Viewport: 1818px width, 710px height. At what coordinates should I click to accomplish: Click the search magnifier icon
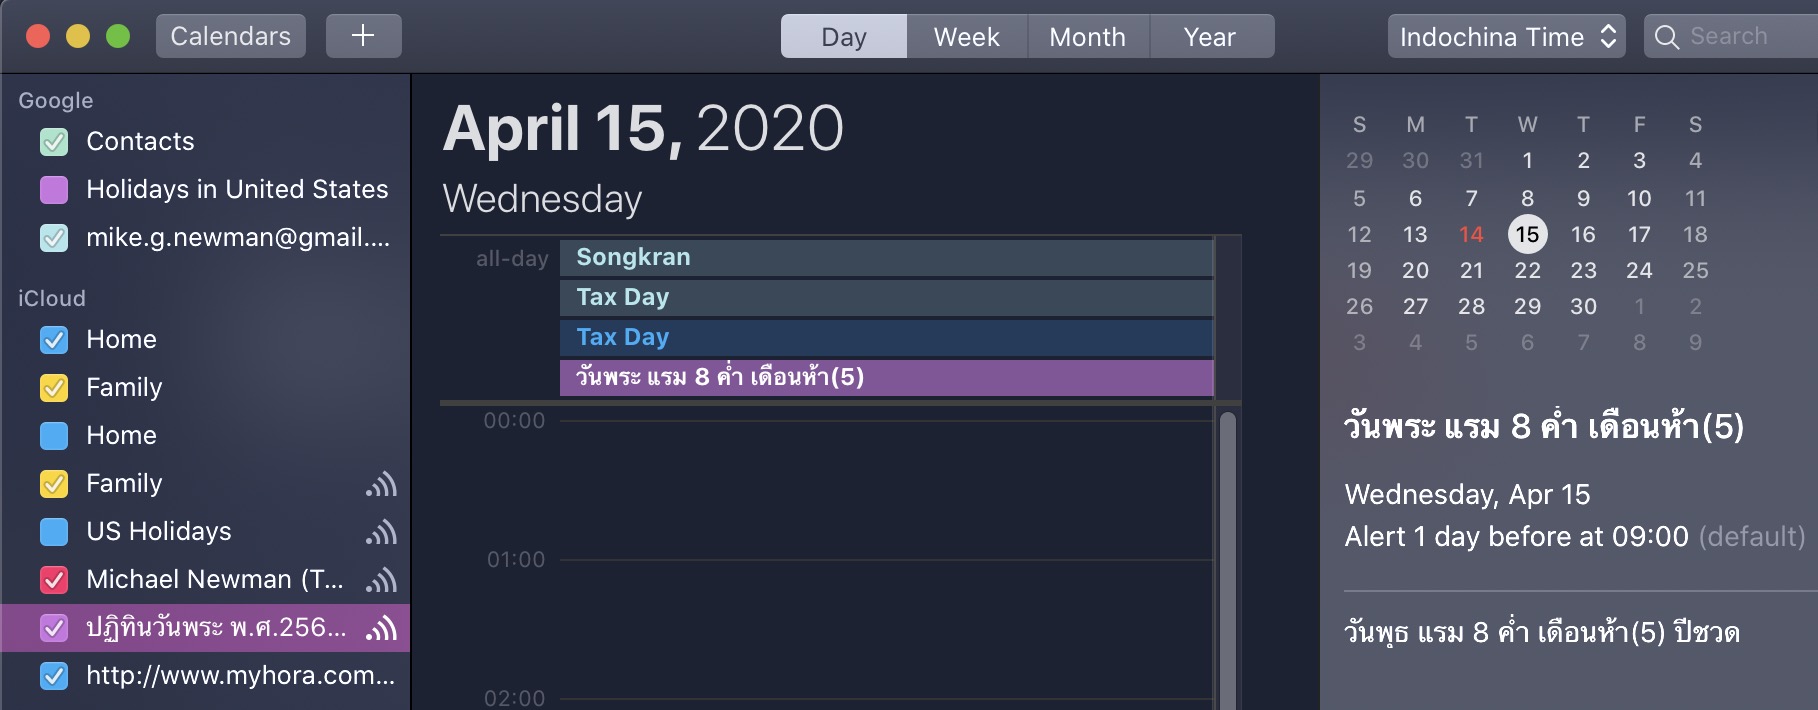[x=1666, y=37]
